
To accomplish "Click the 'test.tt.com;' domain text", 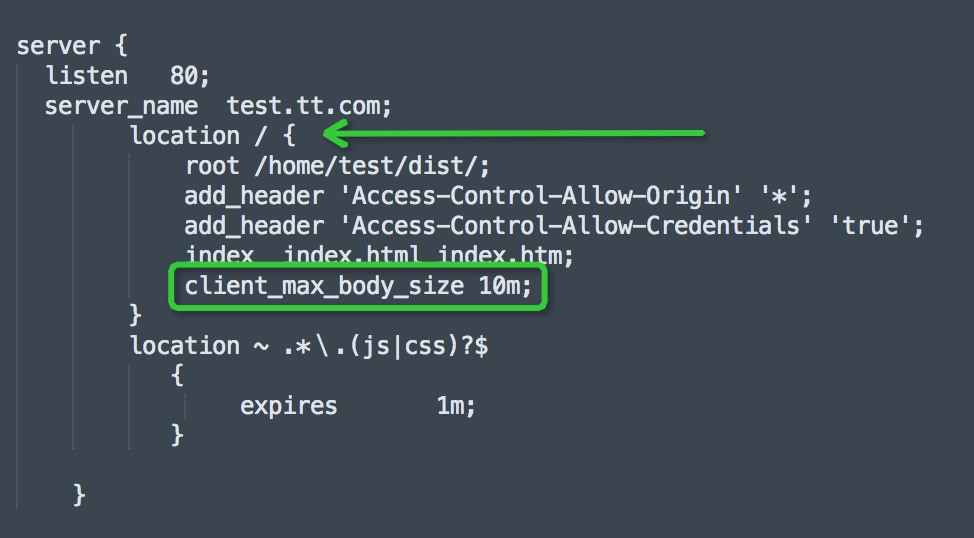I will point(309,106).
